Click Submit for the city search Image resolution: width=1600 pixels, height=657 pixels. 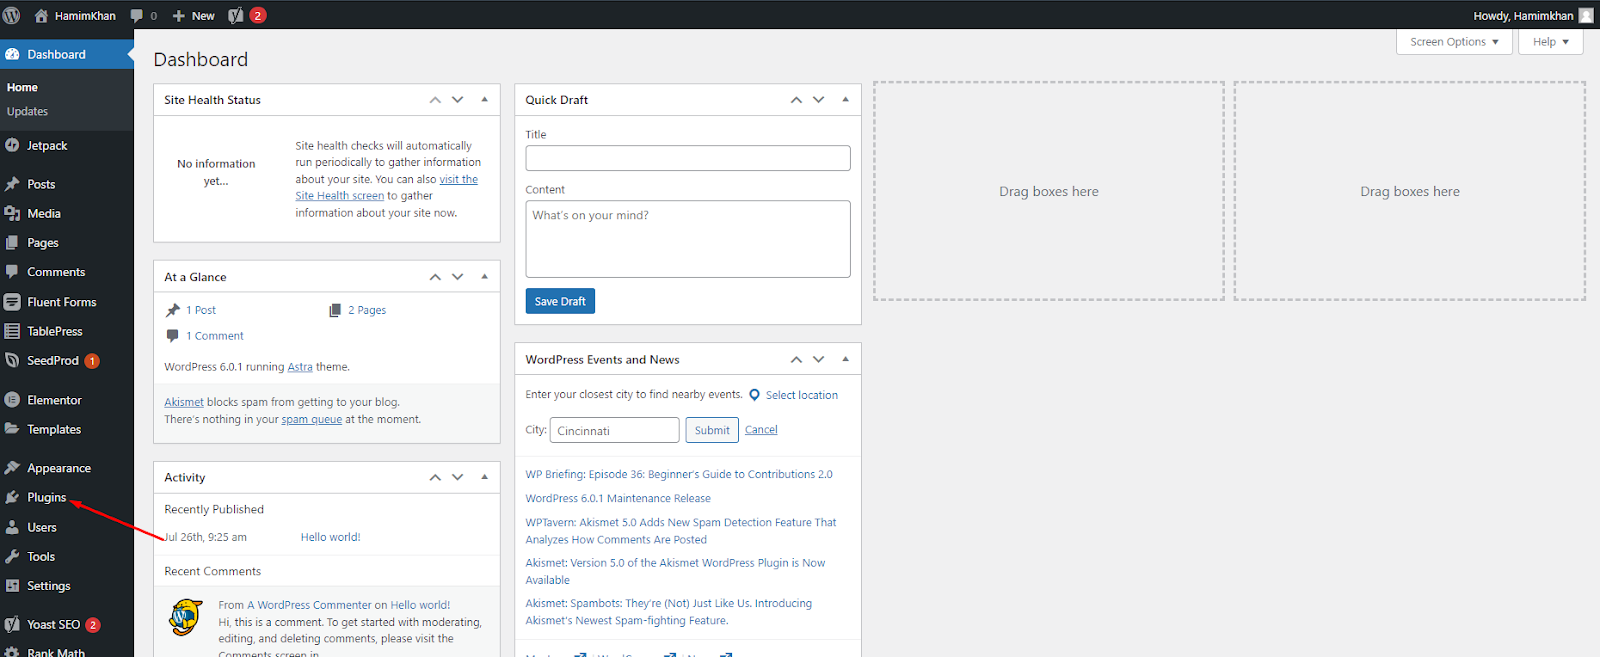(712, 430)
